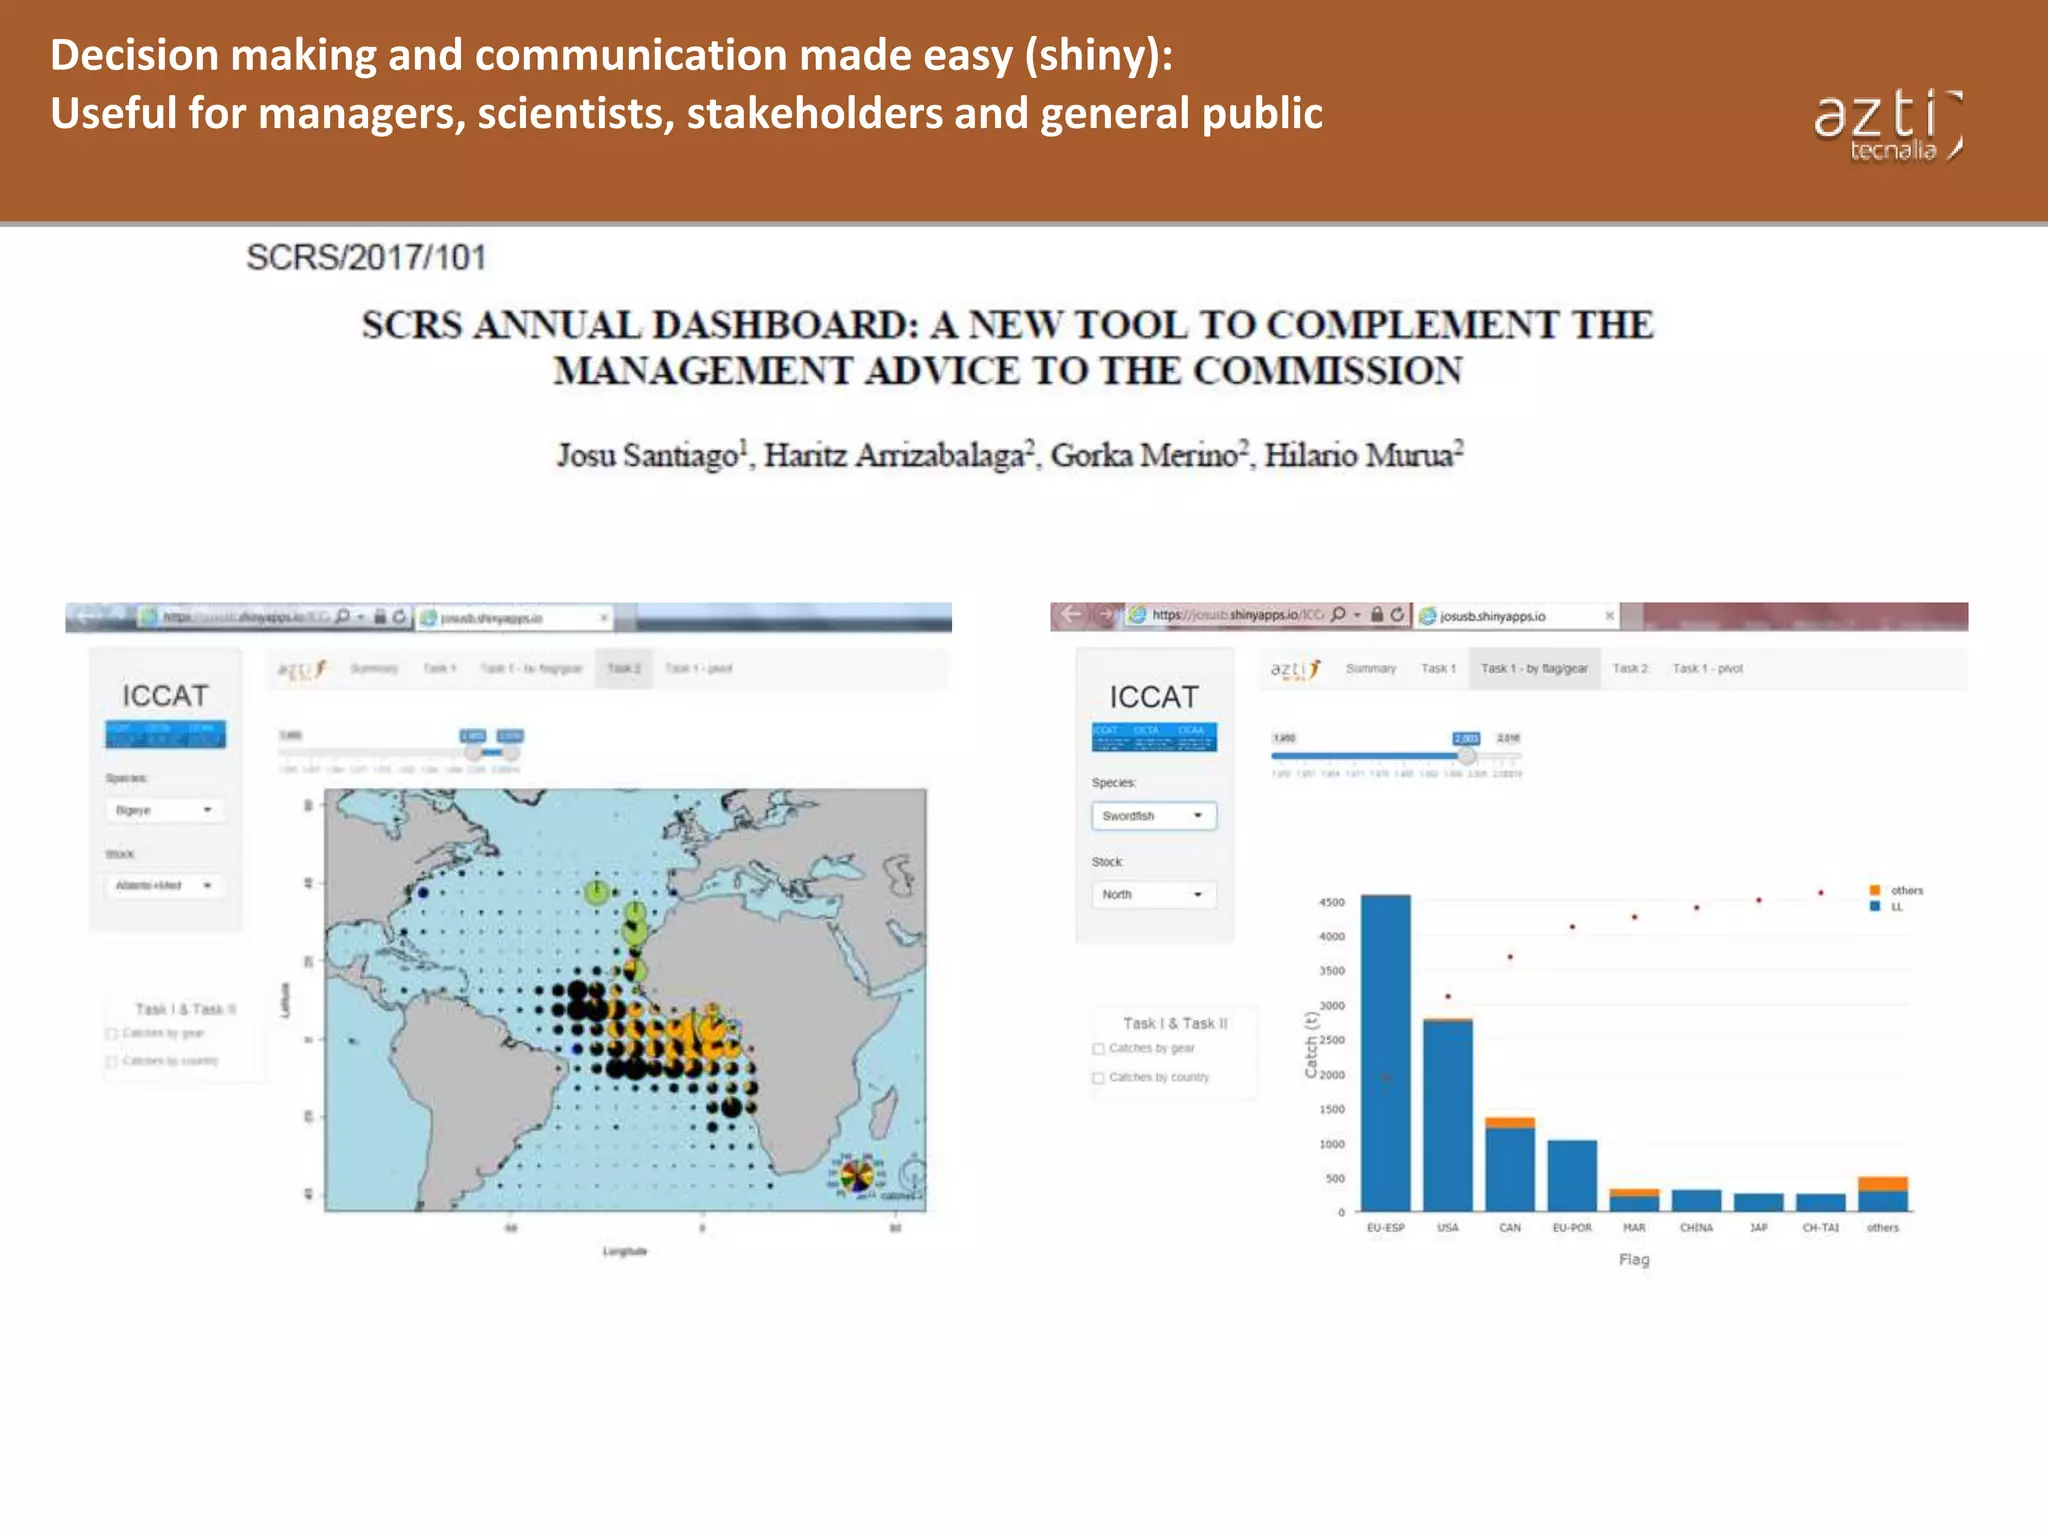Tick Catches by country checkbox in left dashboard
This screenshot has width=2048, height=1536.
point(112,1061)
